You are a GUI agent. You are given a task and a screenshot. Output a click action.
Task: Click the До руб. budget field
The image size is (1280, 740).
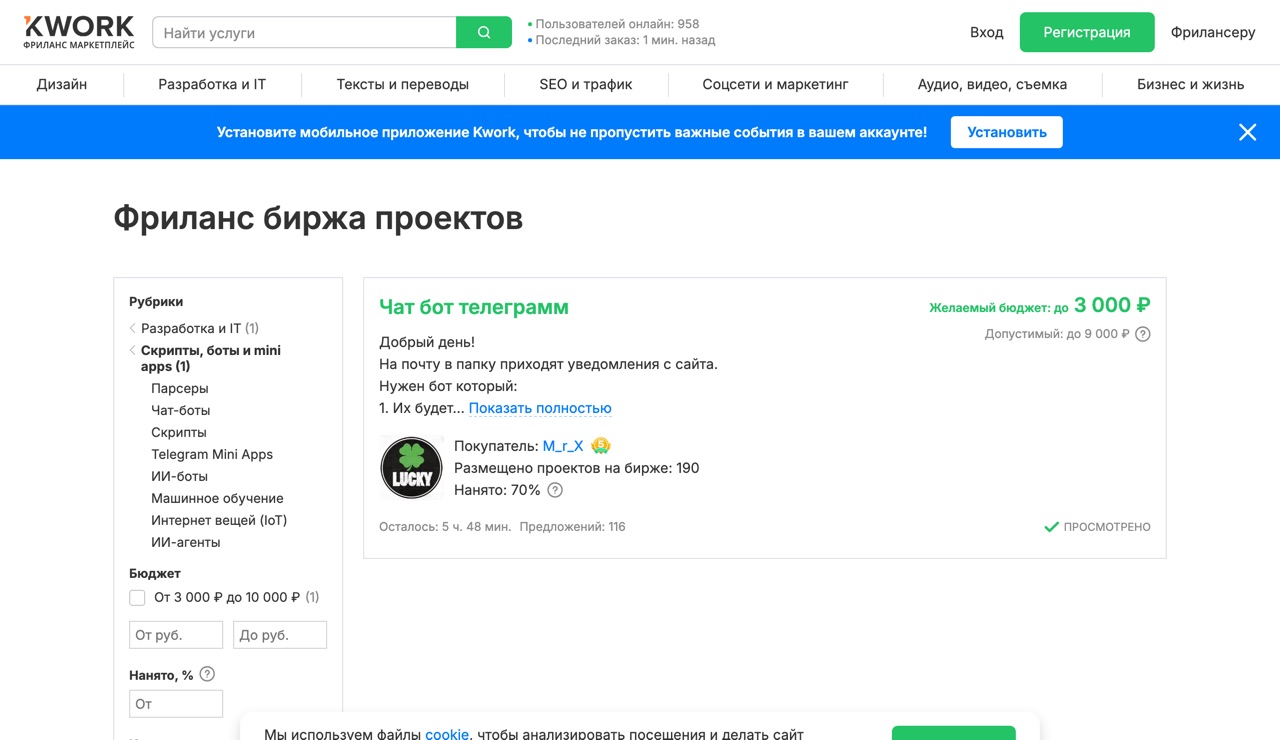click(x=280, y=635)
